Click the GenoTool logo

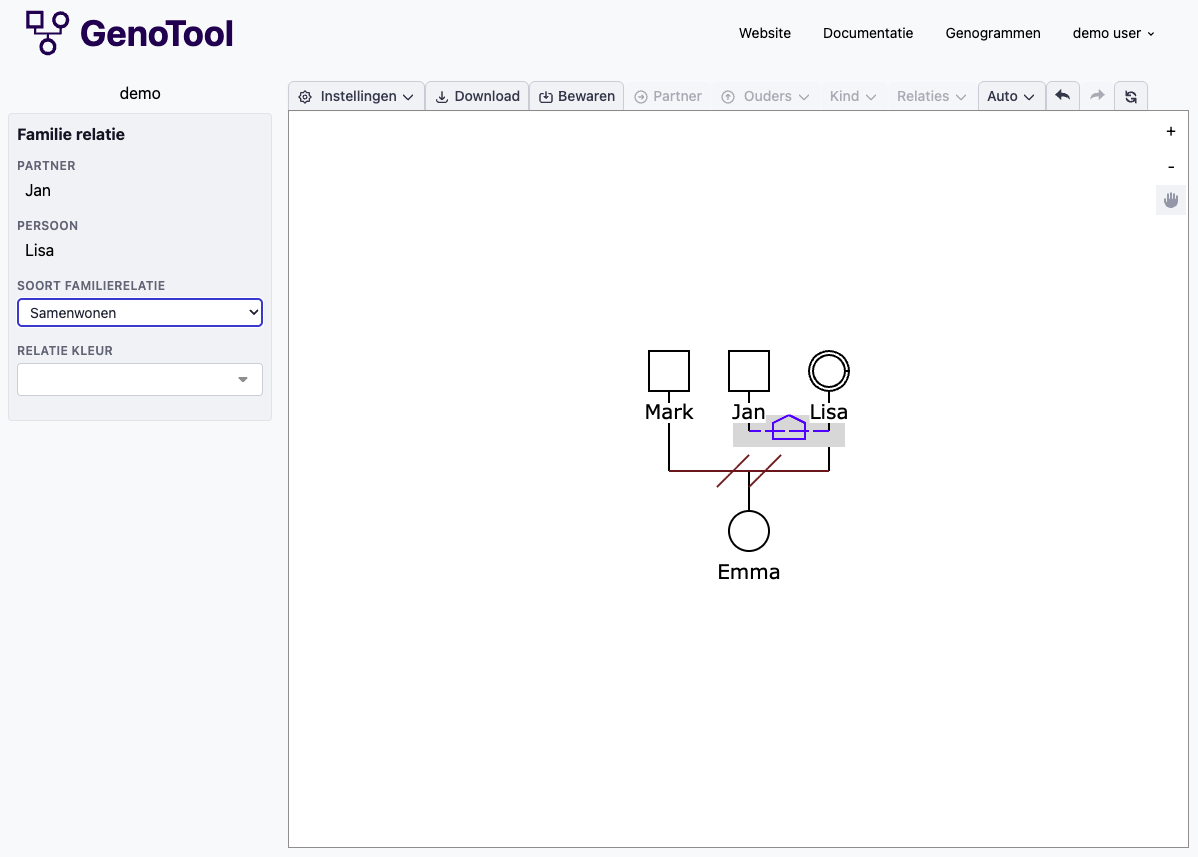tap(129, 33)
